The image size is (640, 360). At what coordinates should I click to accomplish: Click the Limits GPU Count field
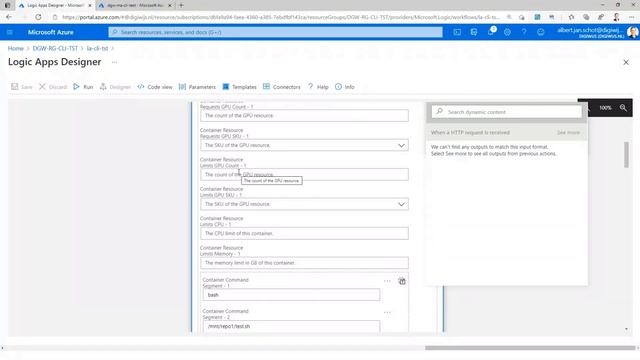pyautogui.click(x=304, y=174)
